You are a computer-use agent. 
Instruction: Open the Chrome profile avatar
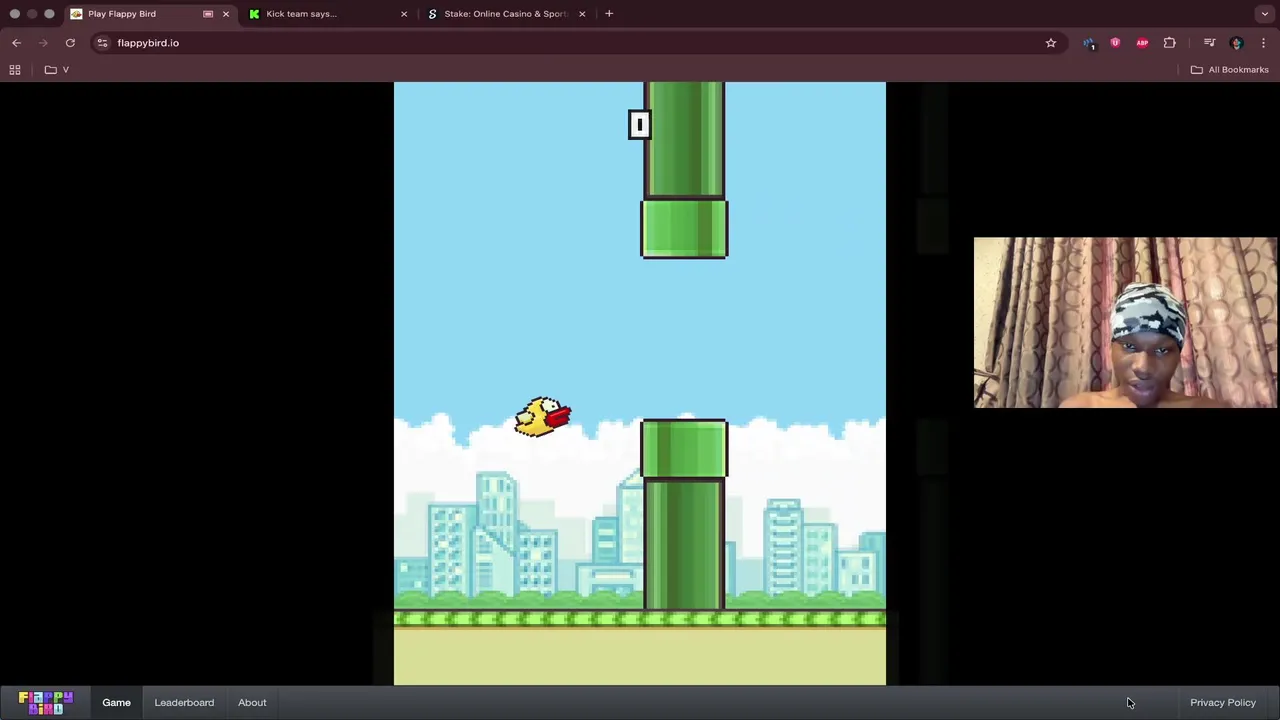tap(1236, 43)
